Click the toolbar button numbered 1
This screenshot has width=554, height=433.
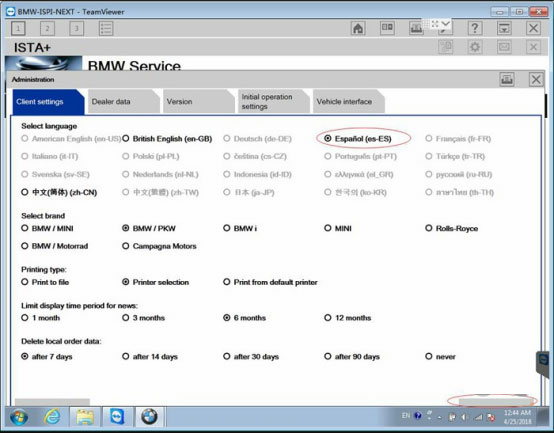[18, 29]
